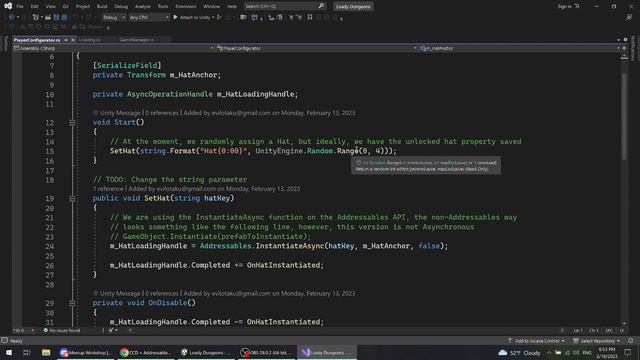
Task: Click the Save file toolbar icon
Action: point(56,18)
